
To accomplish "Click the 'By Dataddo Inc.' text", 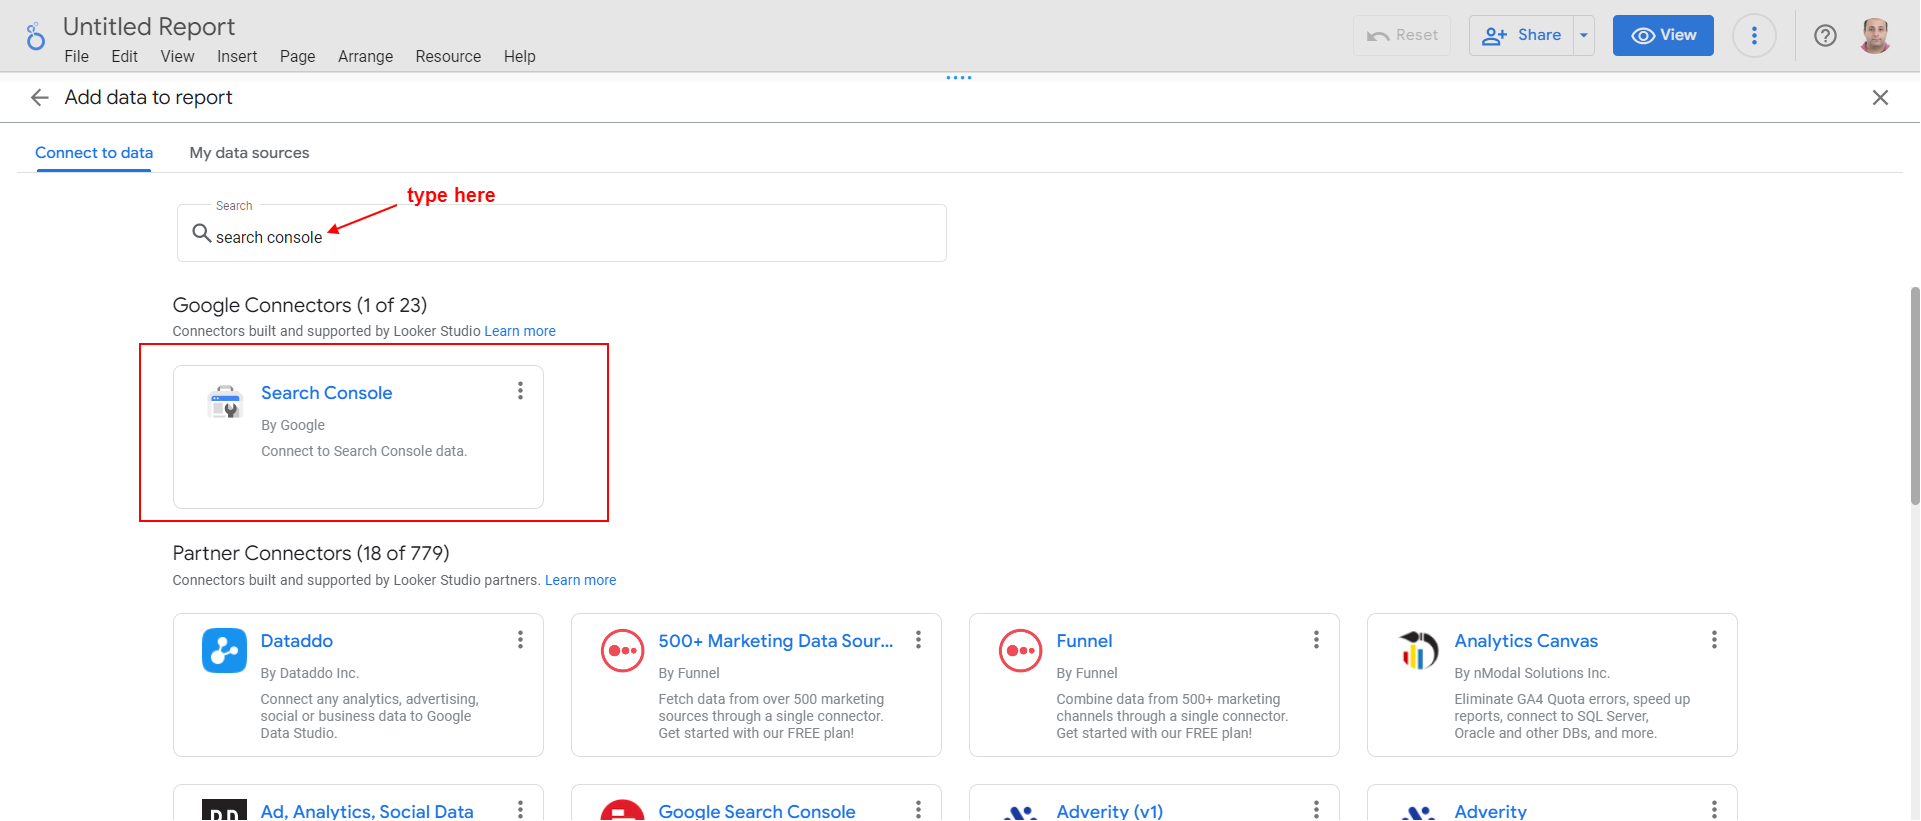I will pos(310,673).
